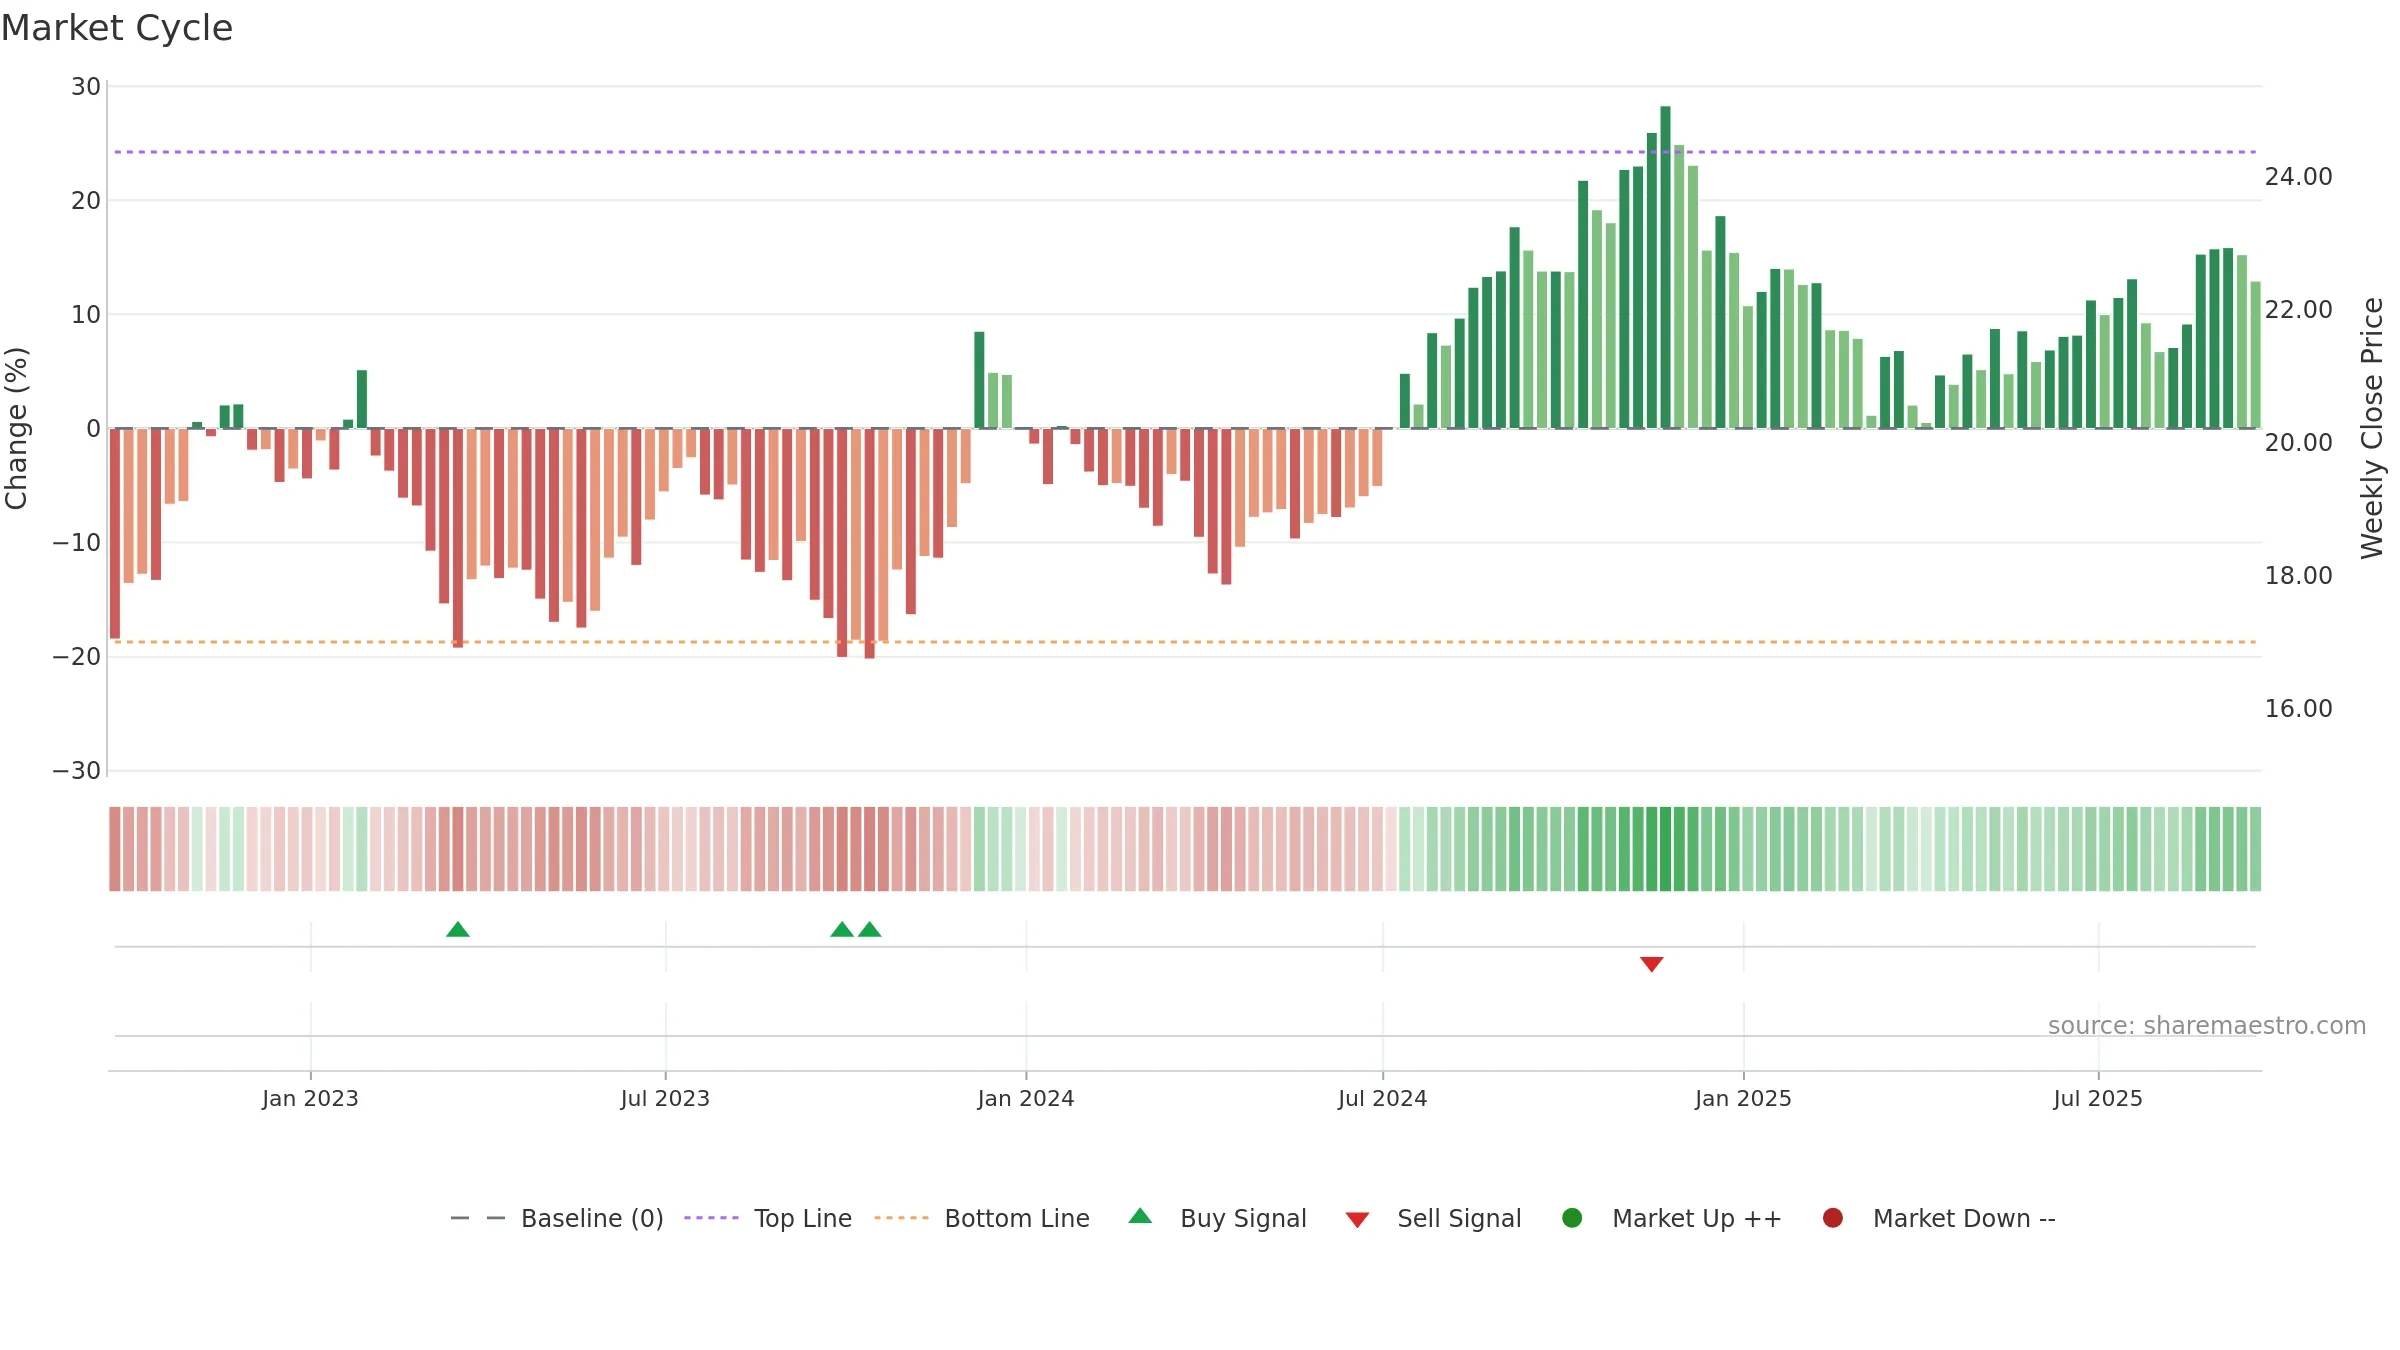Click the Jan 2023 axis label
Image resolution: width=2400 pixels, height=1350 pixels.
310,1099
